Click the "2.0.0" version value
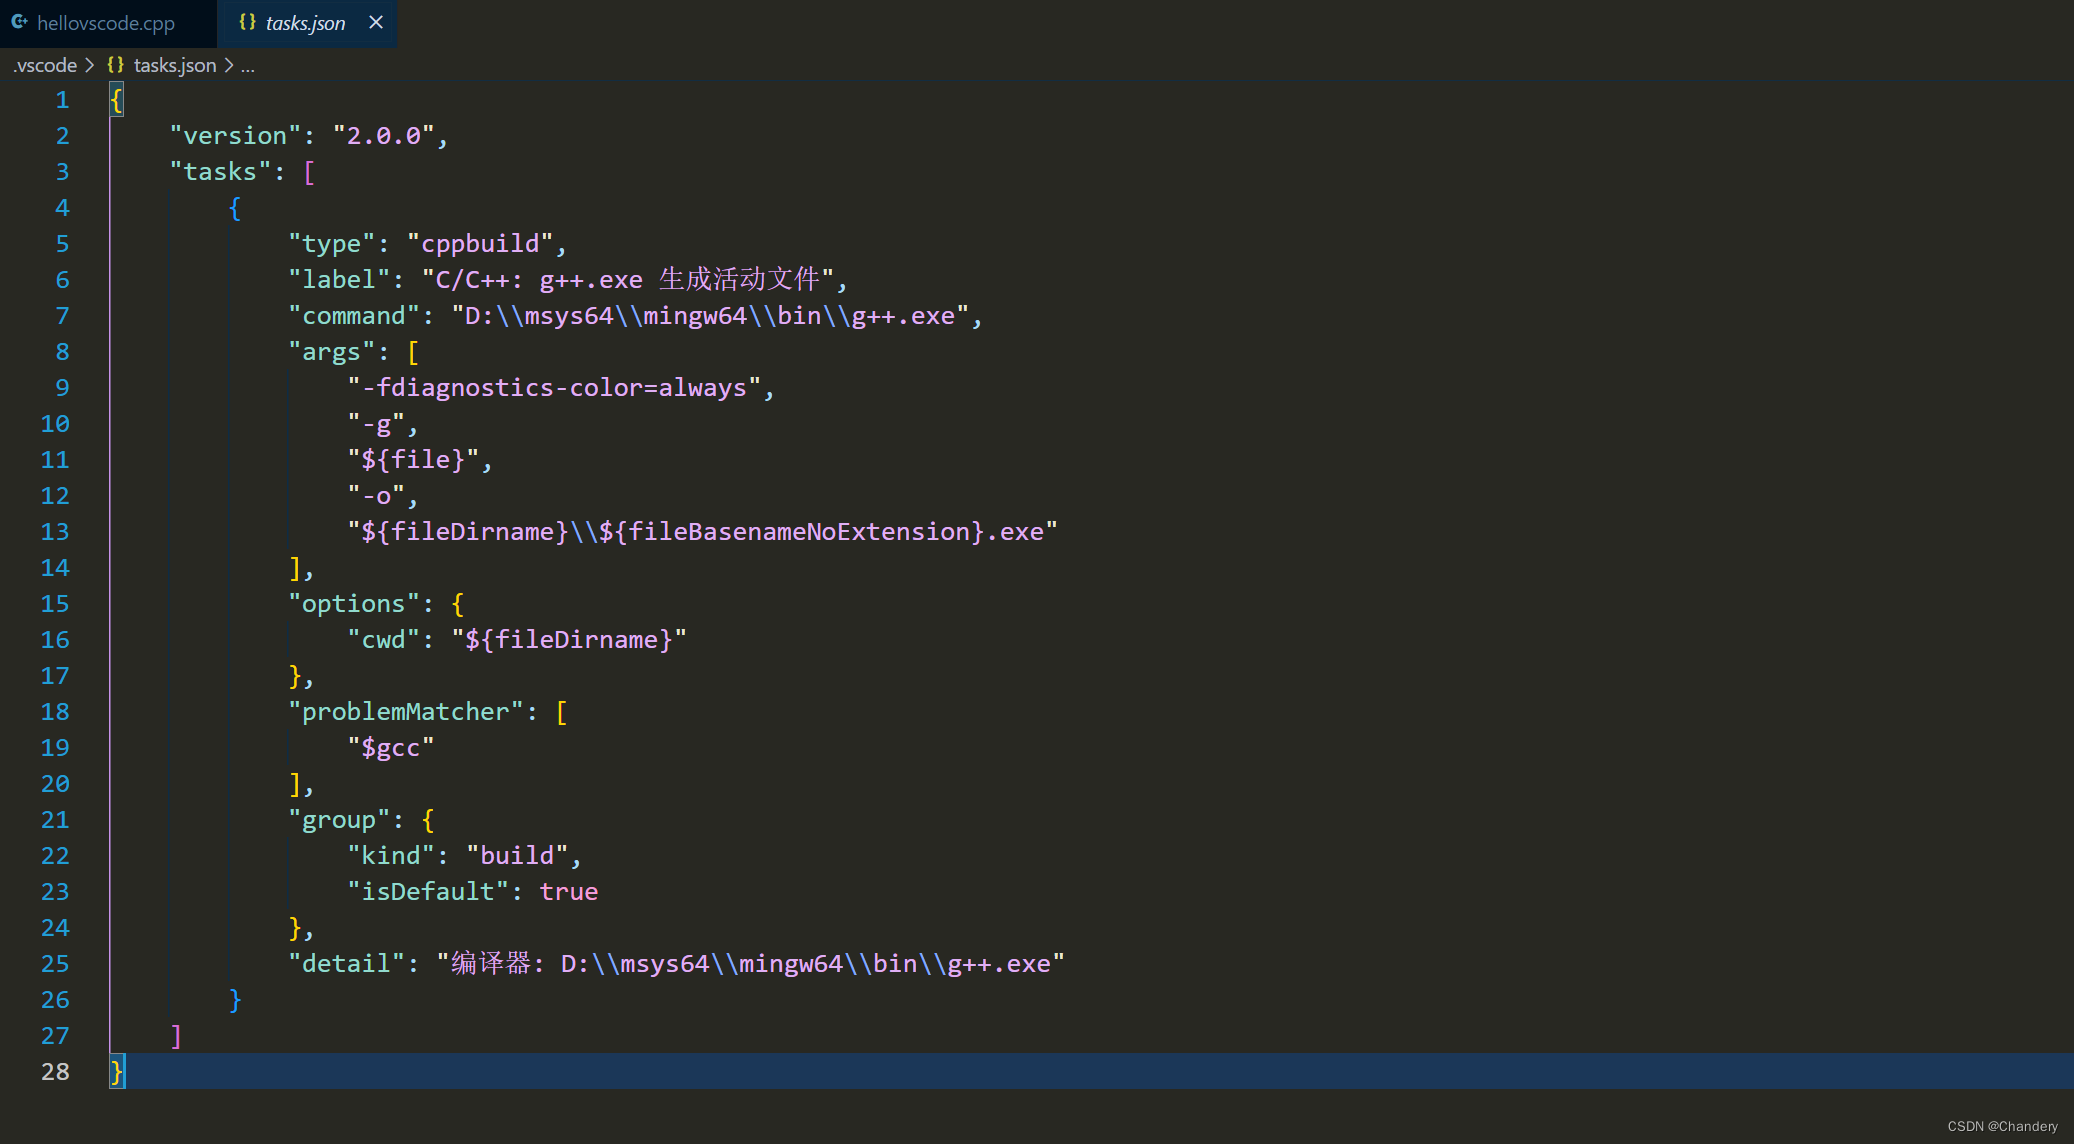Viewport: 2074px width, 1144px height. coord(383,136)
